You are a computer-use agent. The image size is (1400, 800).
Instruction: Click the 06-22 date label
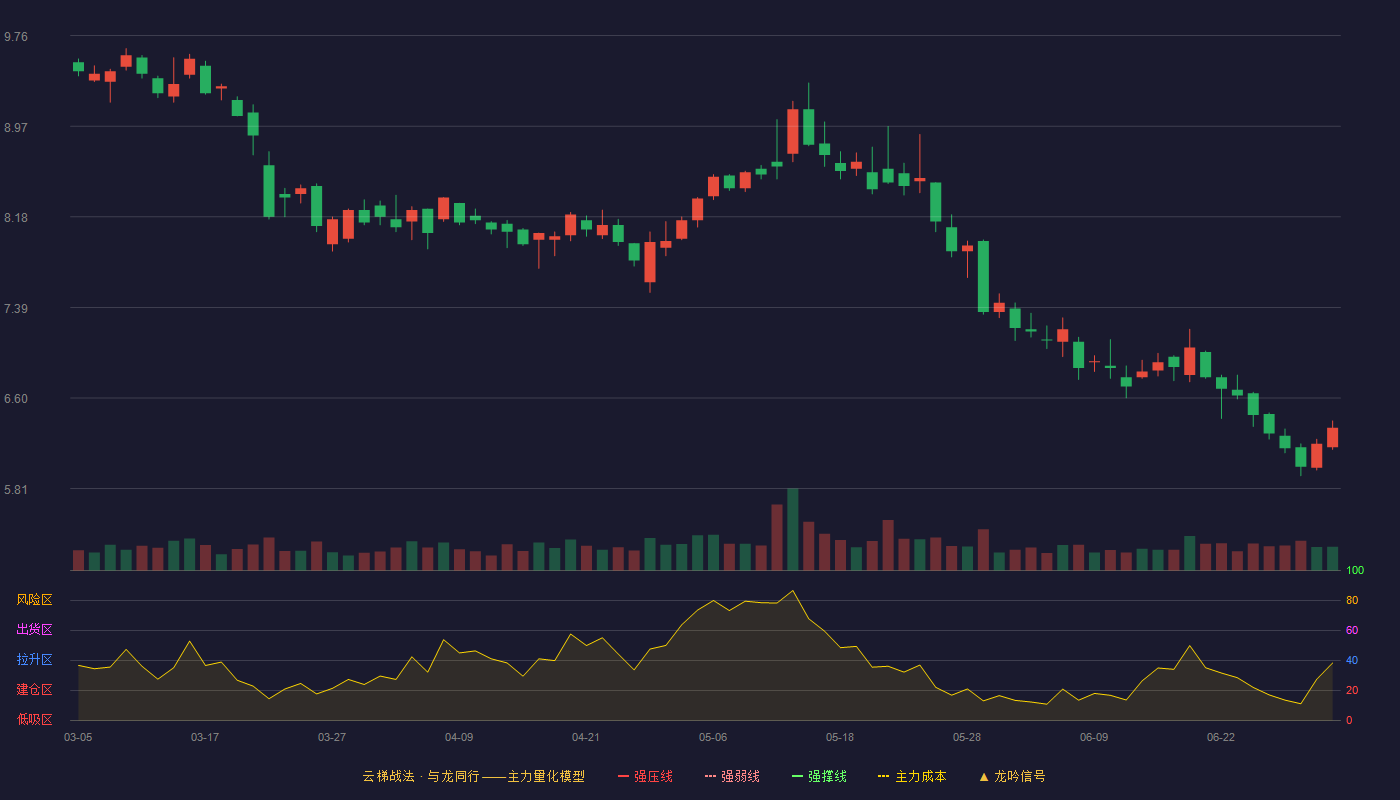click(x=1221, y=737)
